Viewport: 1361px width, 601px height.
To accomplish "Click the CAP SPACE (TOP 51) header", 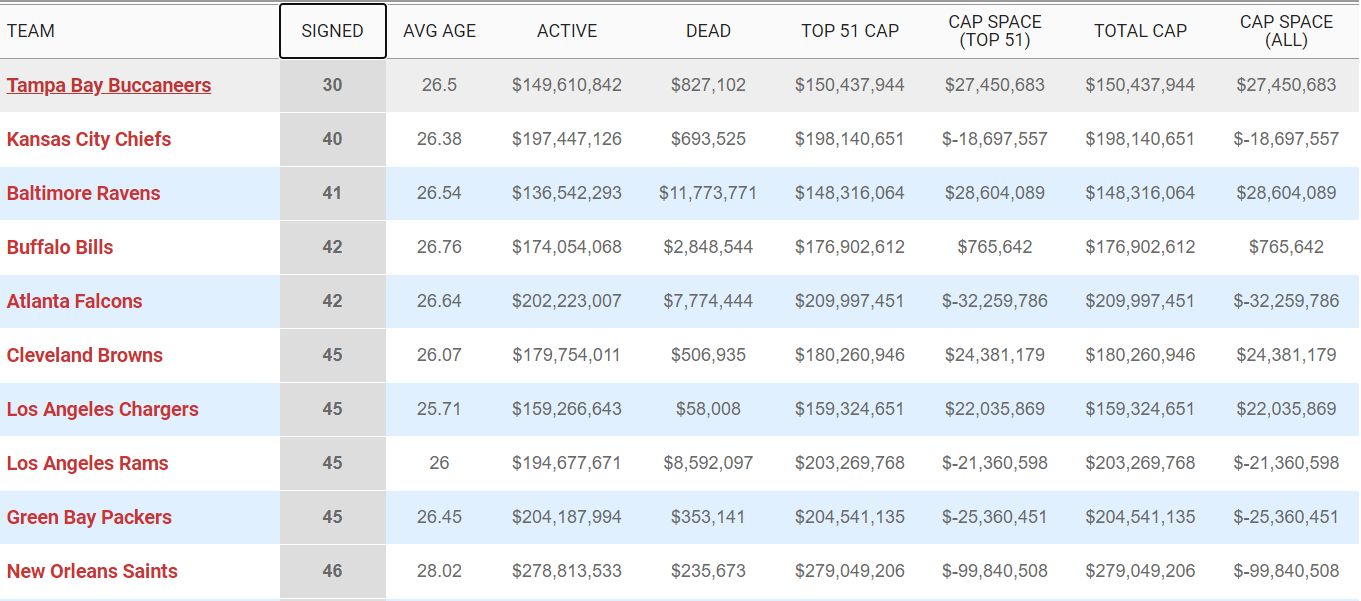I will click(x=995, y=31).
